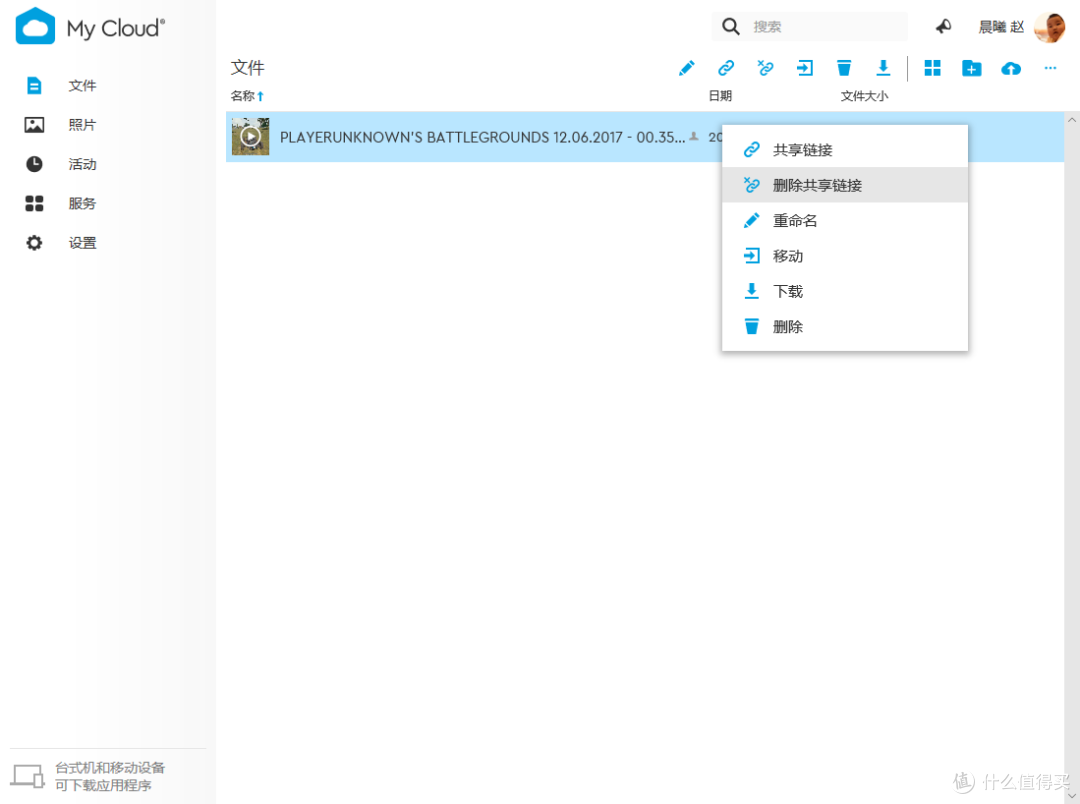Click the 晨曦 赵 username
The width and height of the screenshot is (1080, 804).
1001,27
